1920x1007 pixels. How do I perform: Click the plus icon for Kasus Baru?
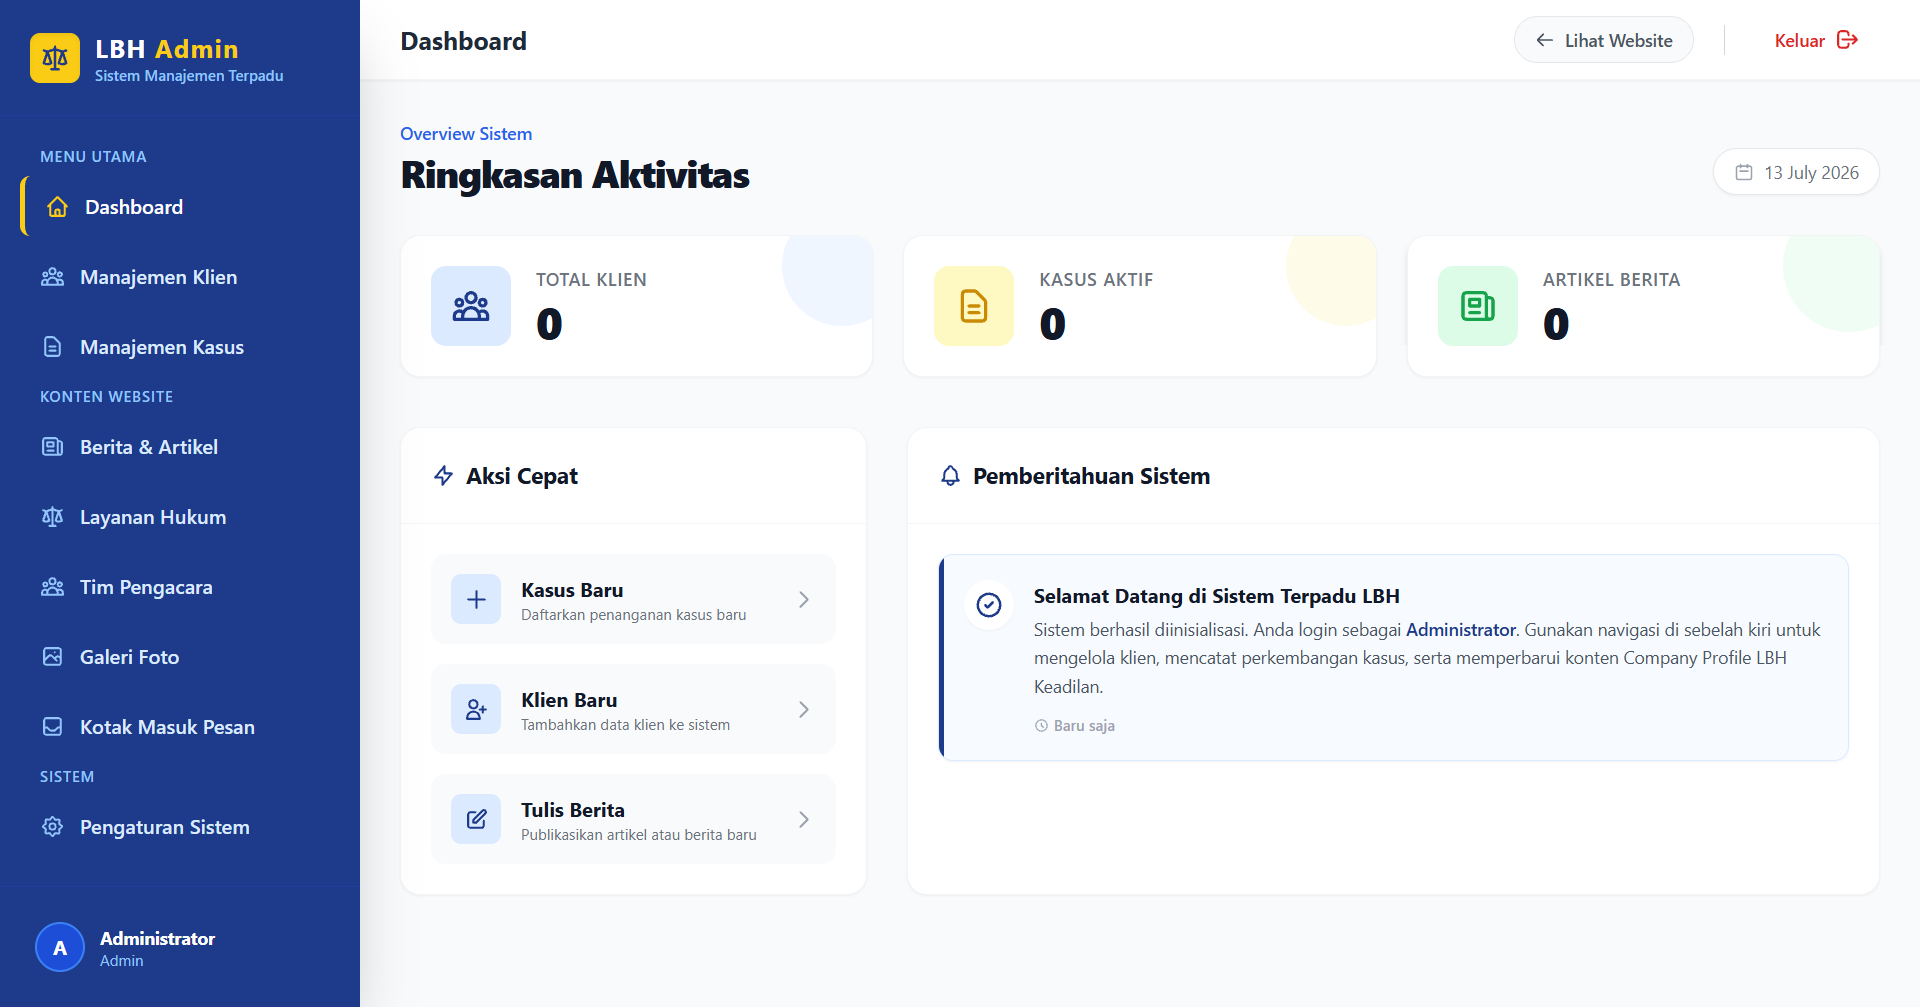[476, 599]
